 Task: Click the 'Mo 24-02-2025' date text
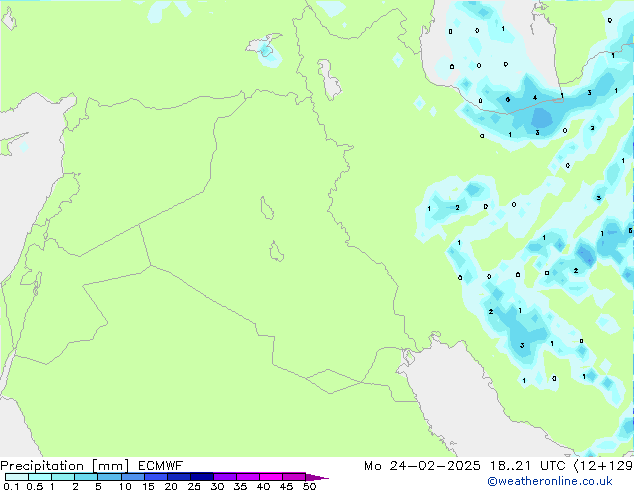click(x=423, y=466)
